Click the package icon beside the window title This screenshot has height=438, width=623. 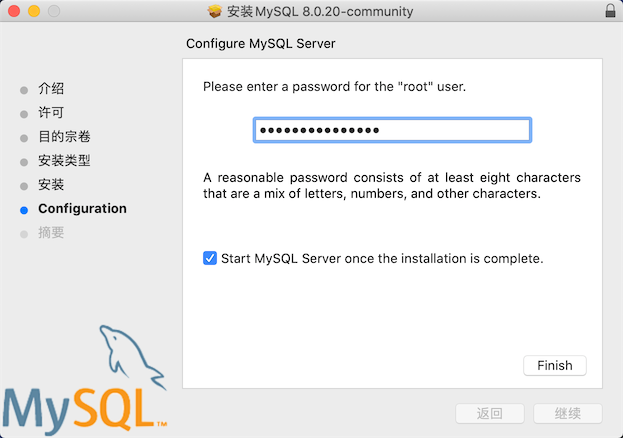pyautogui.click(x=214, y=12)
